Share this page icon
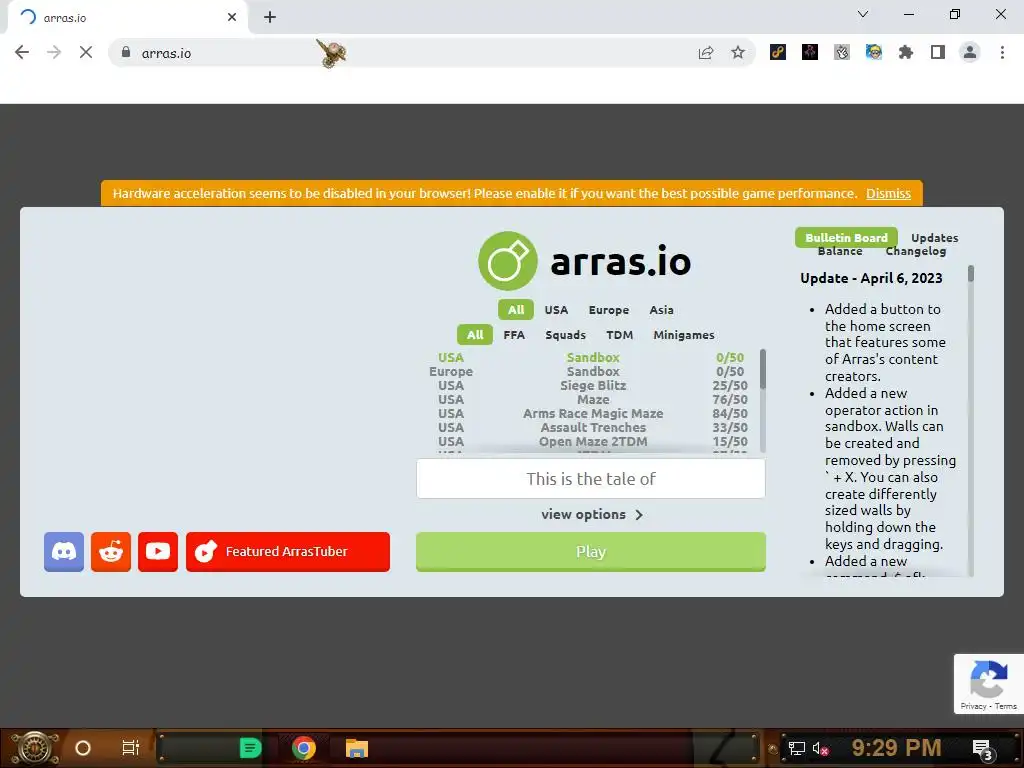The width and height of the screenshot is (1024, 768). tap(706, 53)
